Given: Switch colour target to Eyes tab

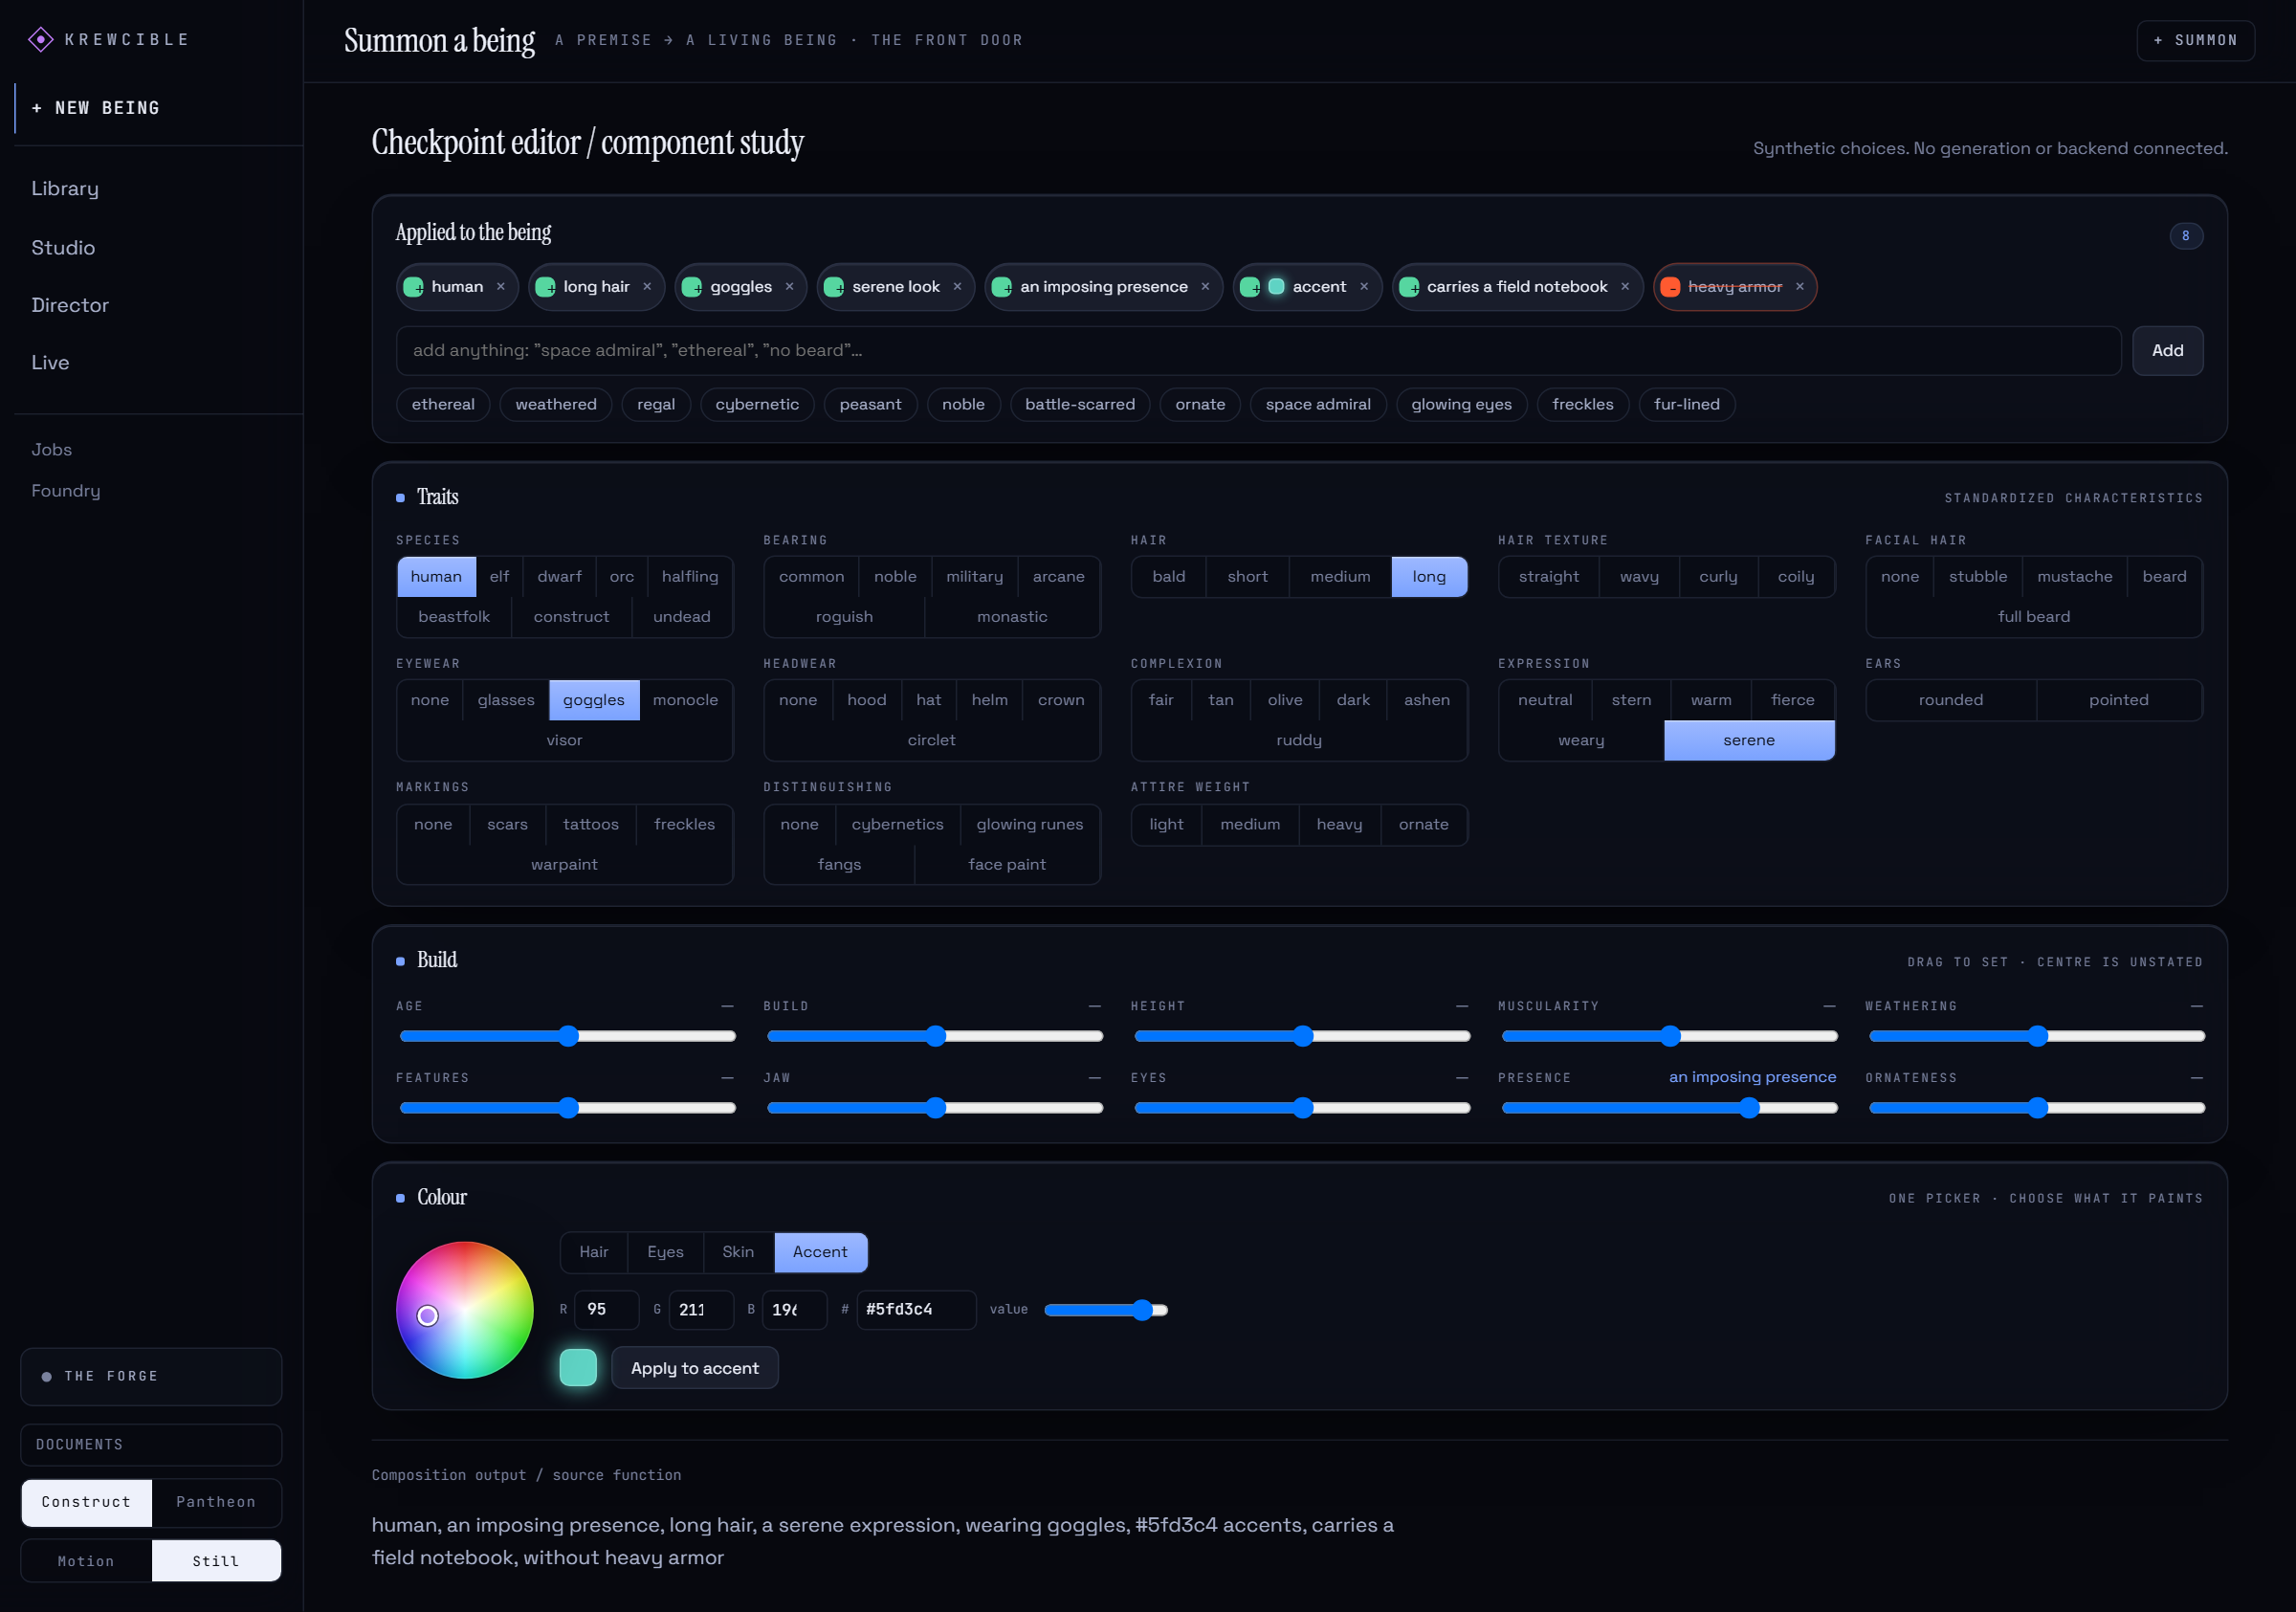Looking at the screenshot, I should [x=665, y=1252].
